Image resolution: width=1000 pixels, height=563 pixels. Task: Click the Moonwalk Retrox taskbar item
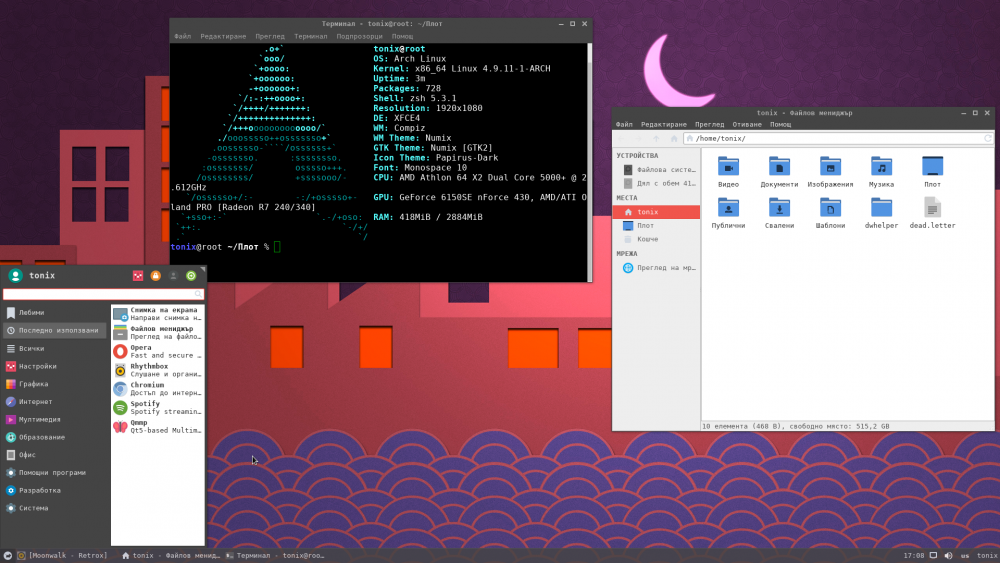(62, 555)
